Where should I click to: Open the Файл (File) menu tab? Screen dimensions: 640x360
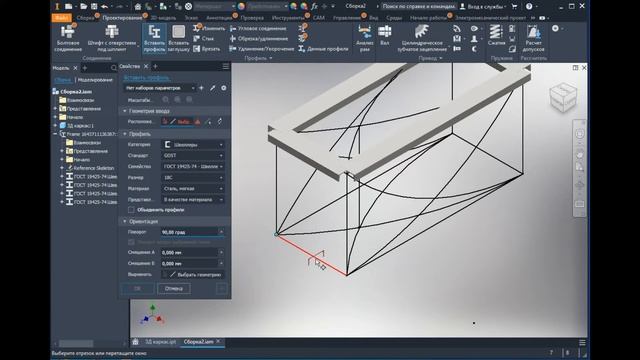click(62, 18)
